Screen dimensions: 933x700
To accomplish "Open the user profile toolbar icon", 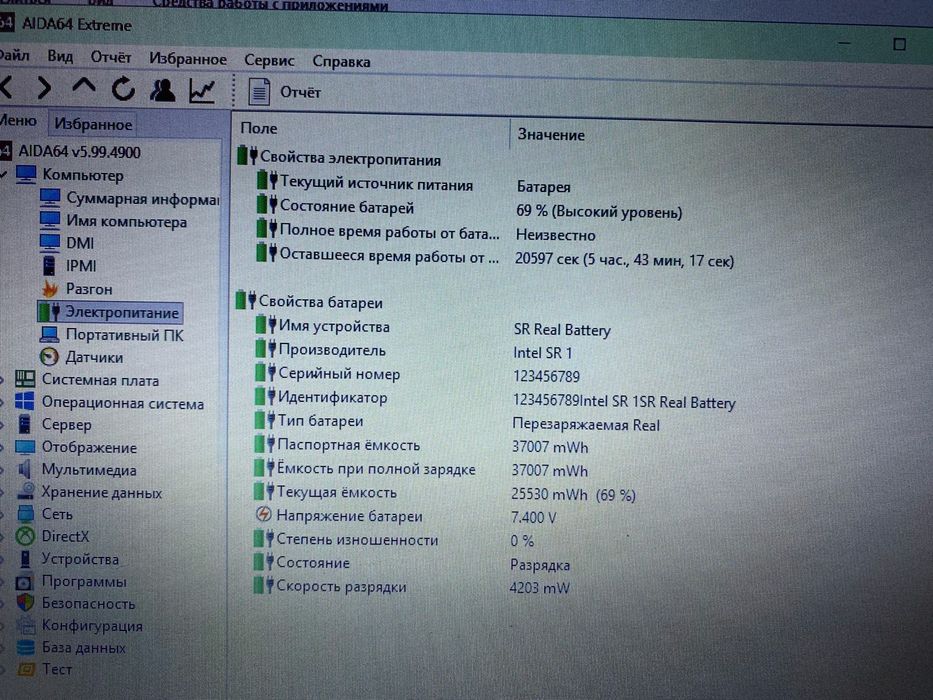I will [x=162, y=90].
